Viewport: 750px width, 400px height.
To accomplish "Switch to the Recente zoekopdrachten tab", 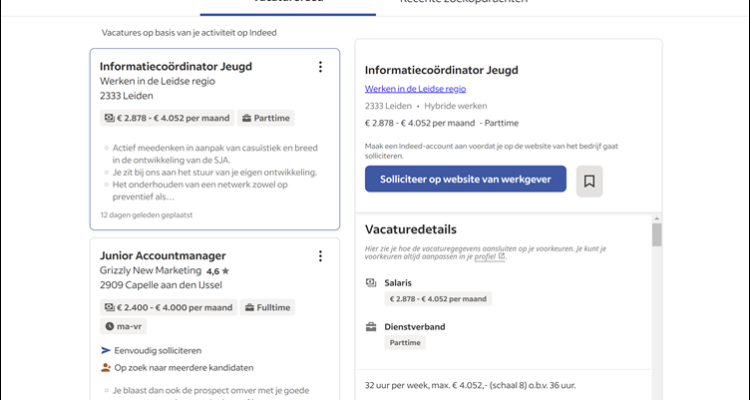I will 463,3.
